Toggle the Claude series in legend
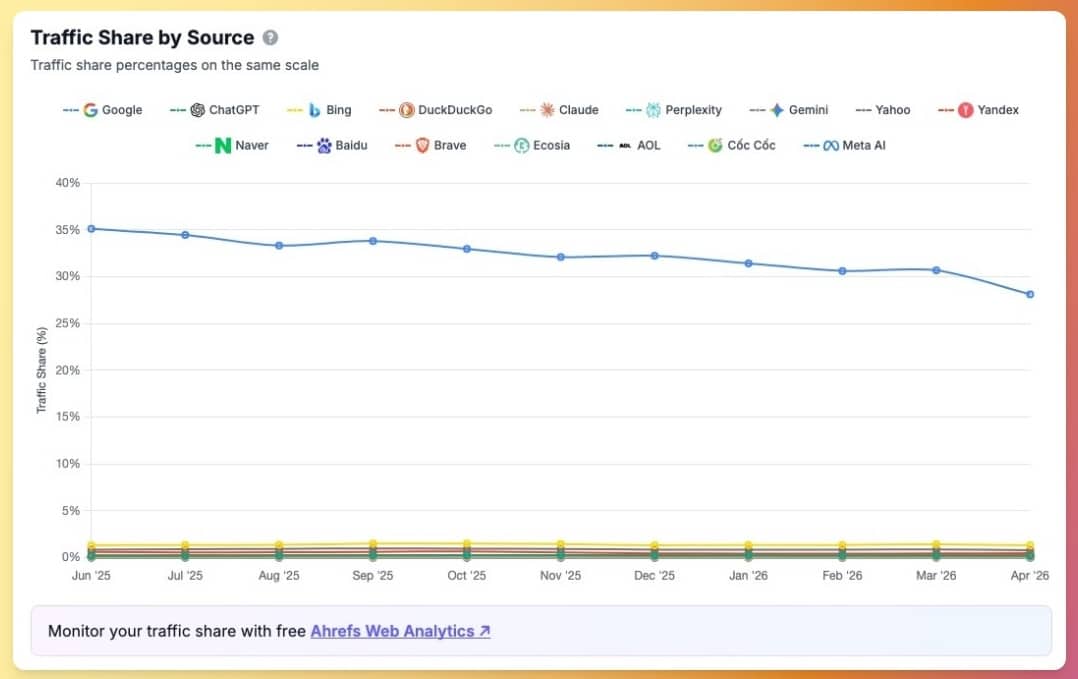Screen dimensions: 1078x679 tap(559, 110)
